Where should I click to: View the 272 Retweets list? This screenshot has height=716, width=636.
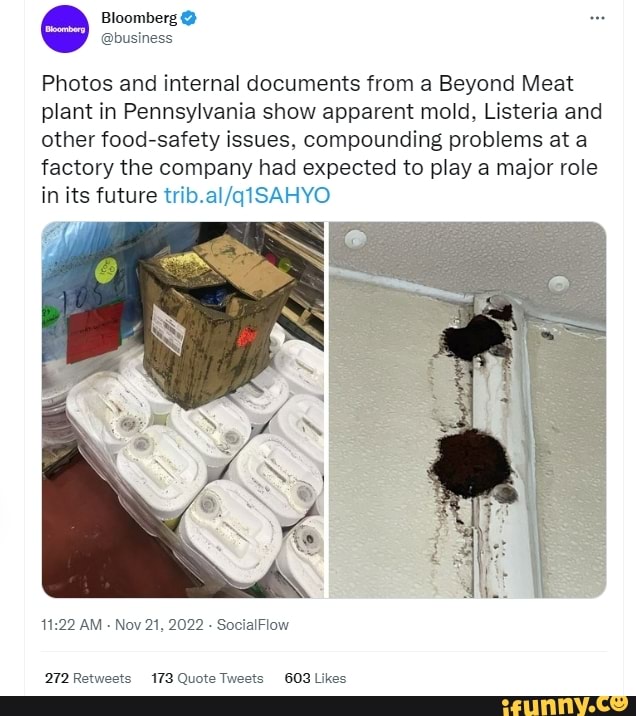pyautogui.click(x=88, y=677)
